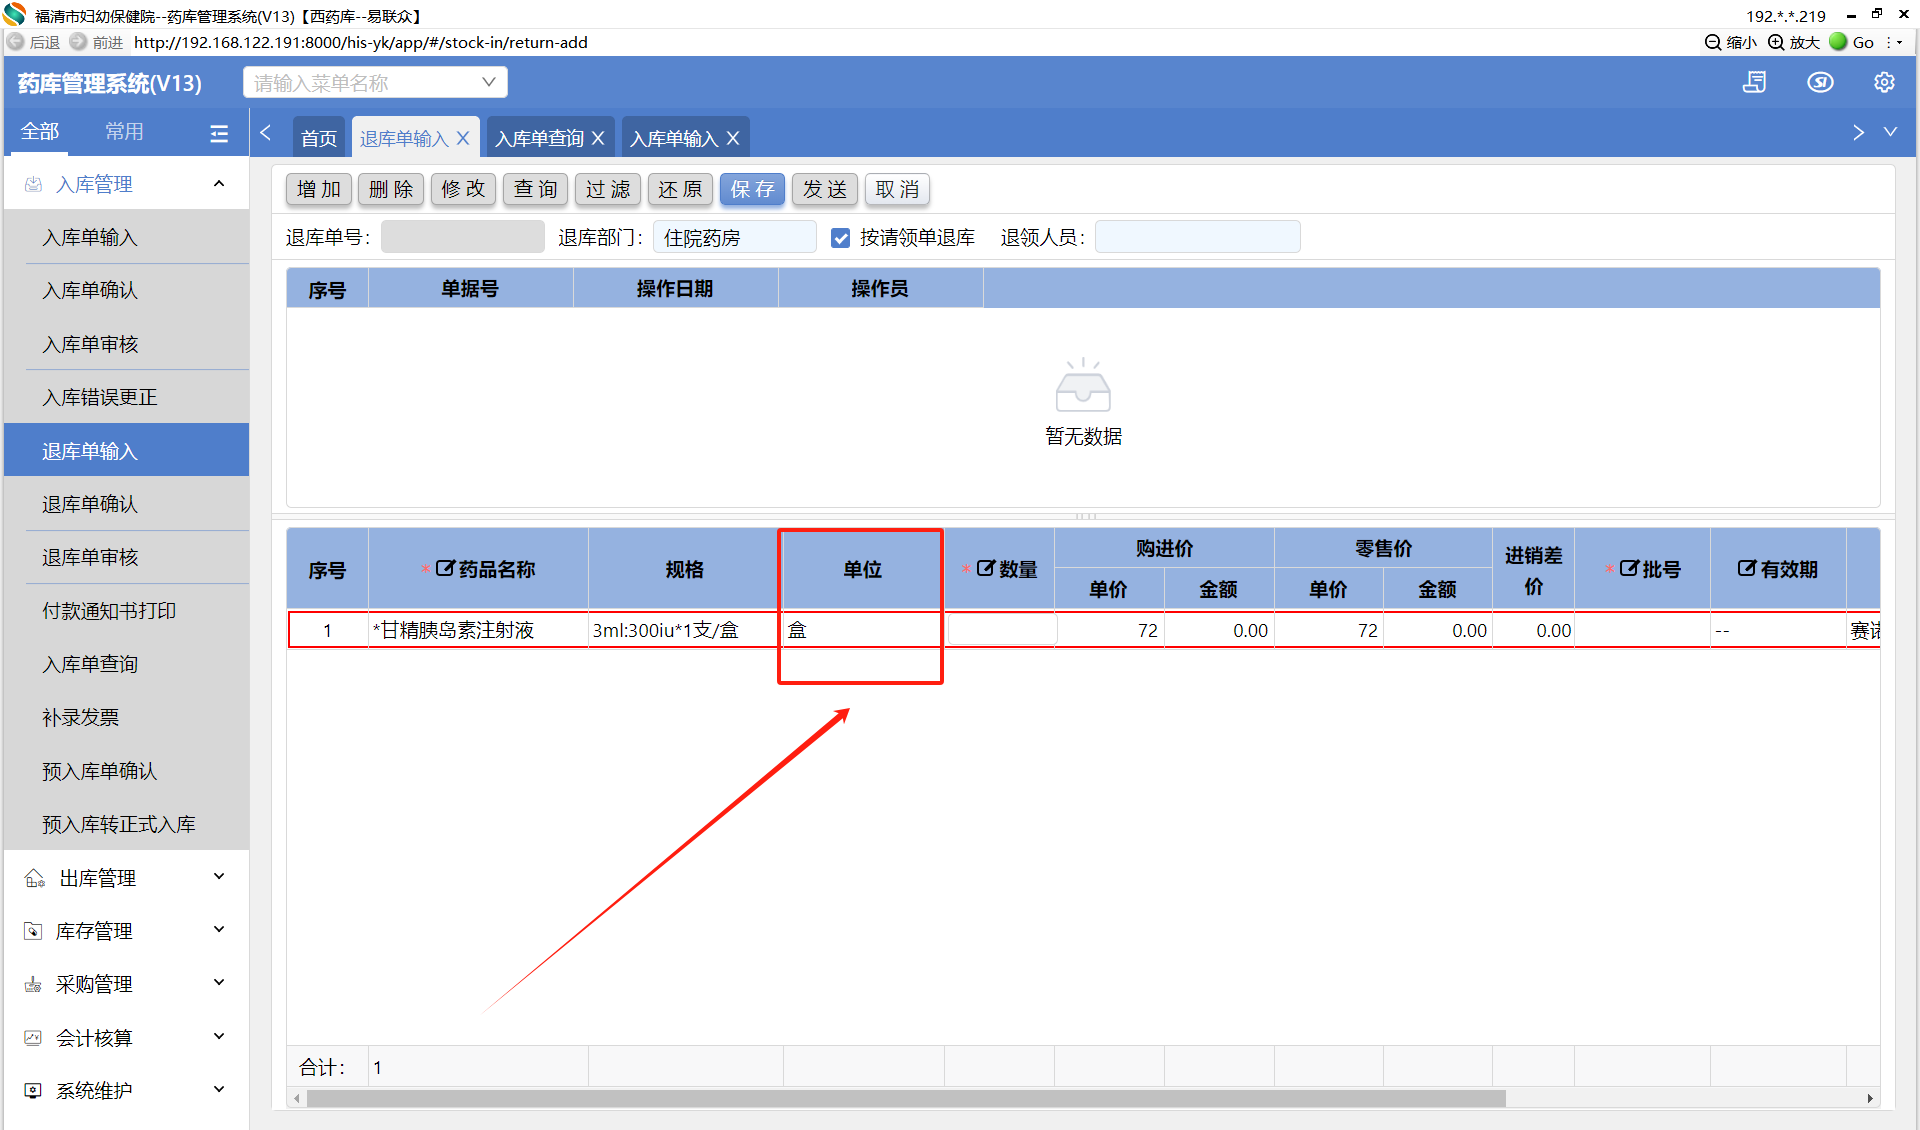Viewport: 1920px width, 1130px height.
Task: Click the zoom-in magnifier icon 放大
Action: point(1776,42)
